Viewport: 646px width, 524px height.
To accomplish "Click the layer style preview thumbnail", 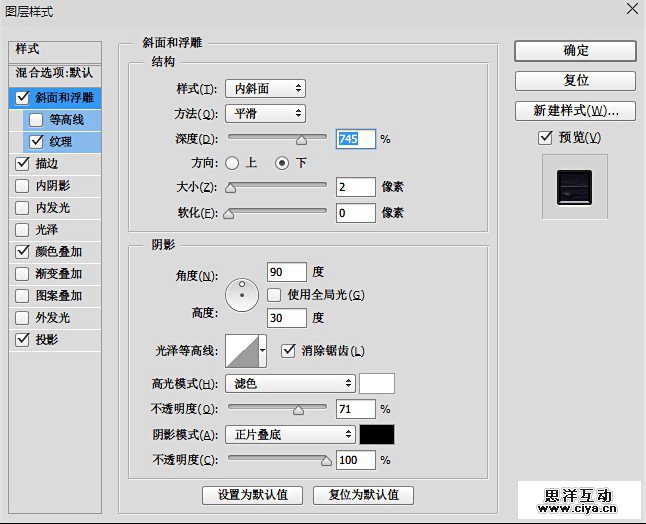I will (574, 187).
